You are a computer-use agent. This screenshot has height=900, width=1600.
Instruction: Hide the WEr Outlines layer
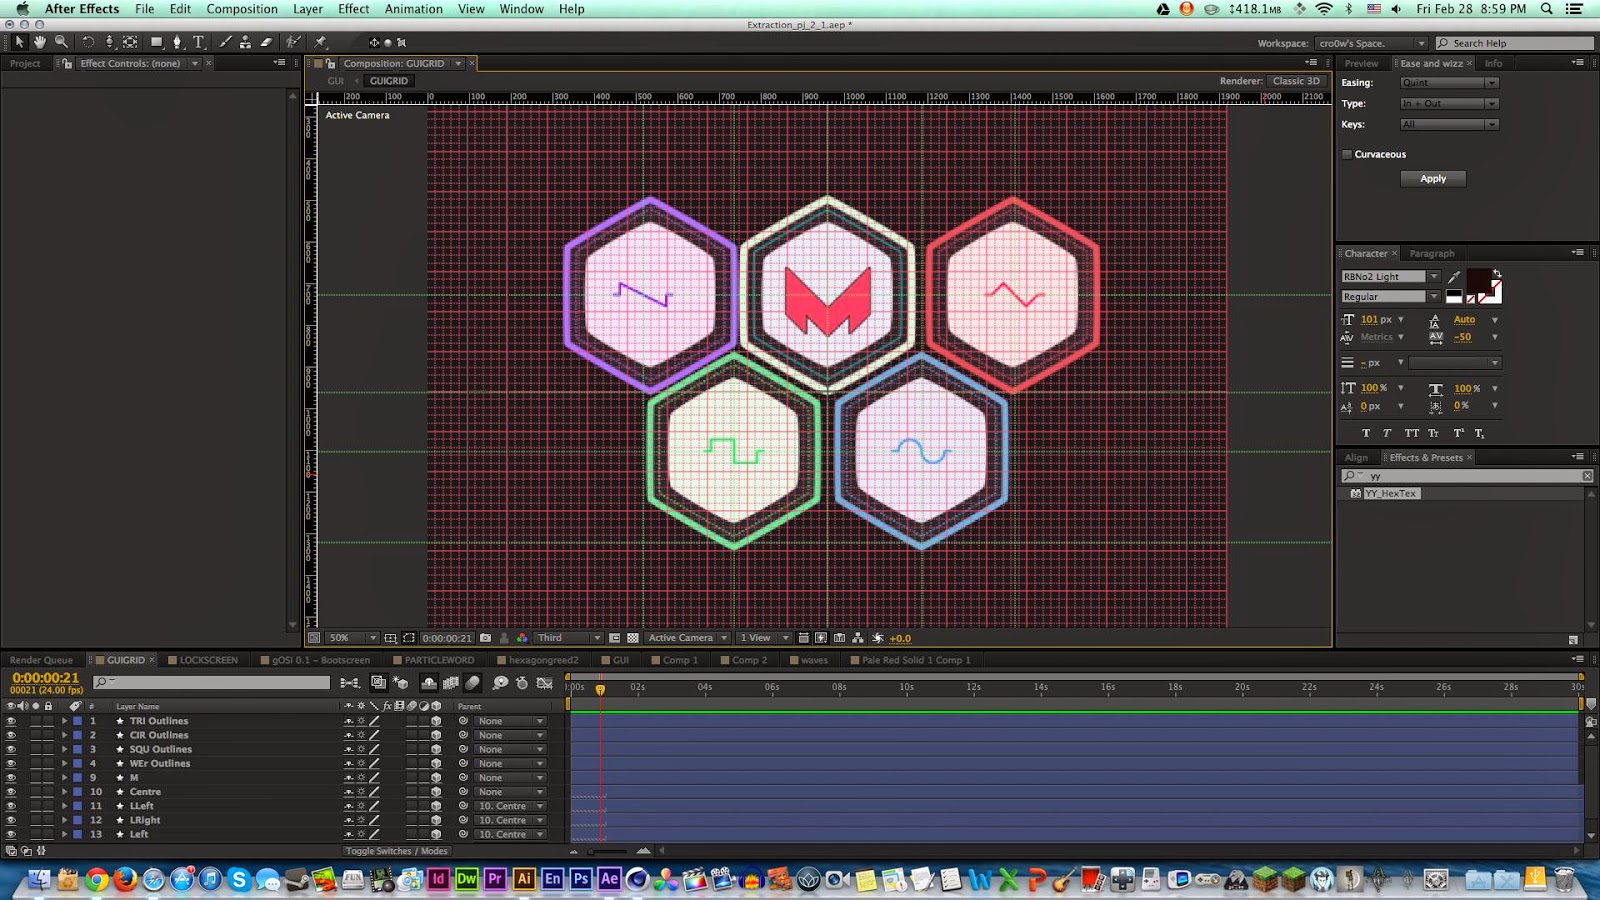pyautogui.click(x=11, y=763)
